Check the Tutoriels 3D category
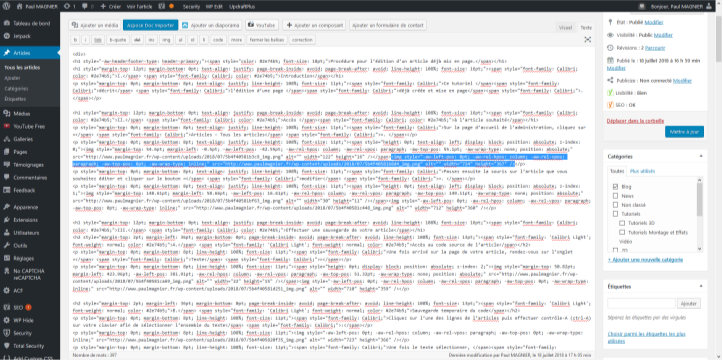This screenshot has width=723, height=360. point(622,223)
